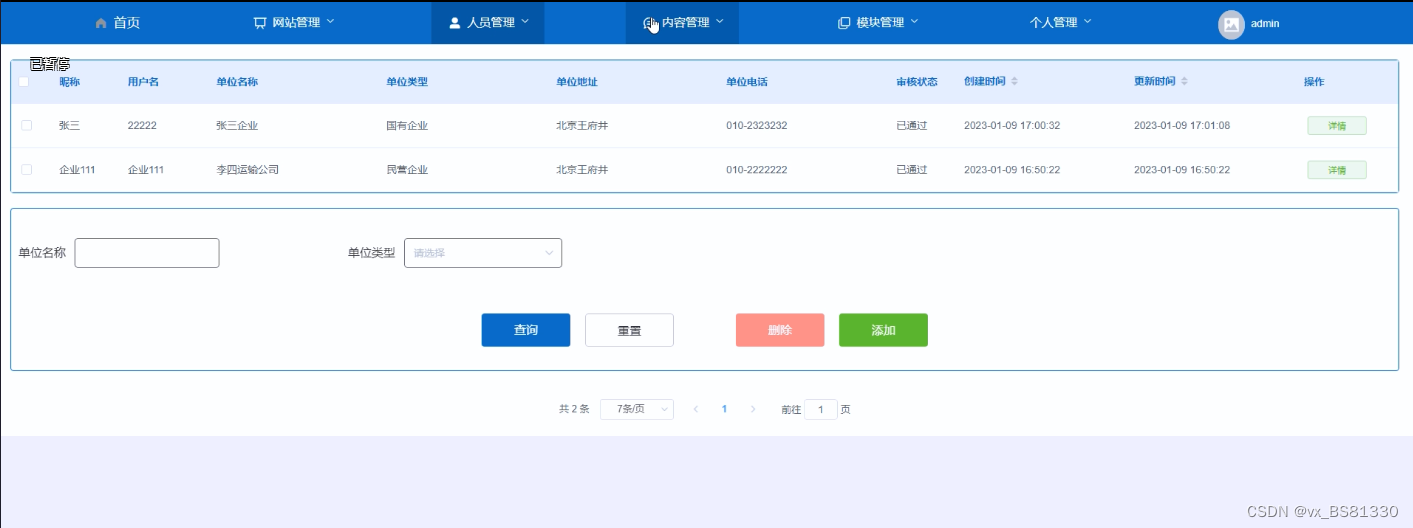Viewport: 1413px width, 528px height.
Task: Click the timestamp 2023-01-09 17:01:08
Action: [1182, 126]
